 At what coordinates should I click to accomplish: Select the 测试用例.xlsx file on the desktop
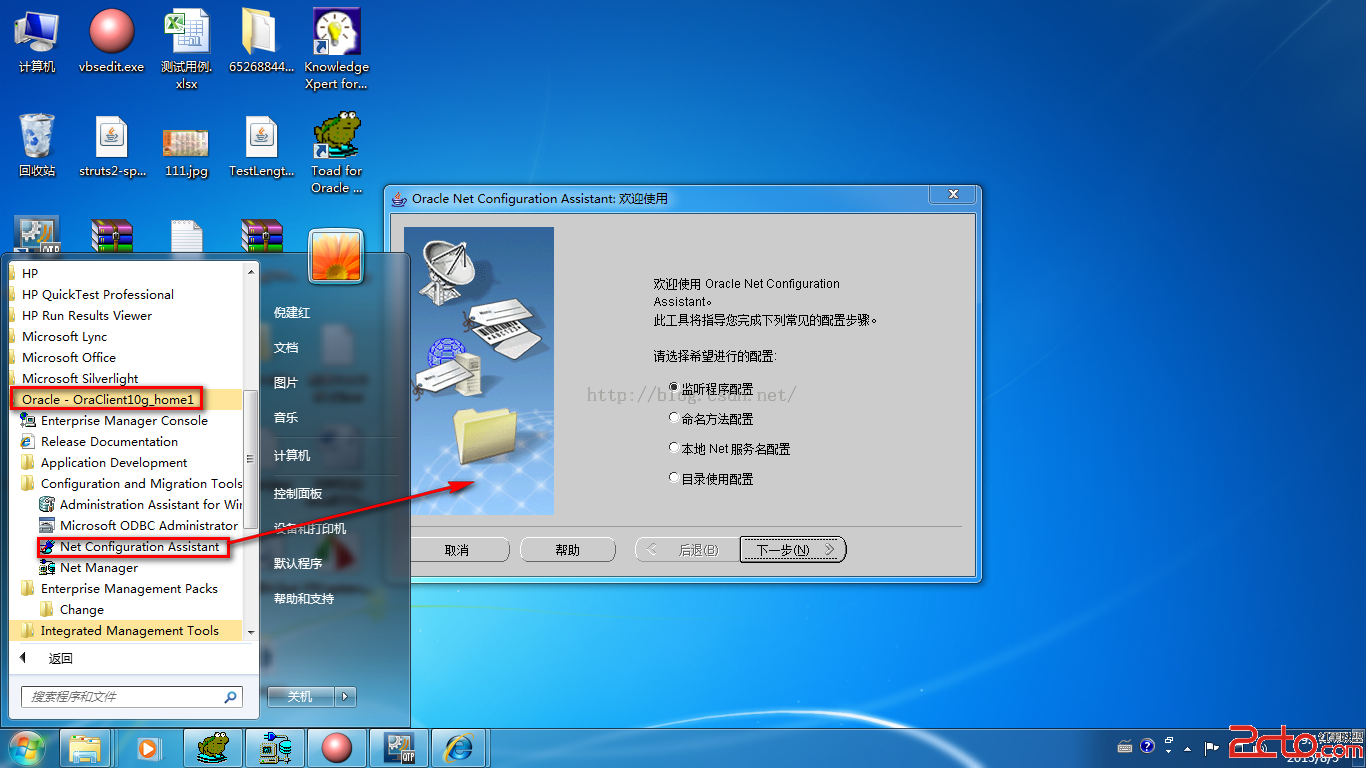click(x=186, y=50)
